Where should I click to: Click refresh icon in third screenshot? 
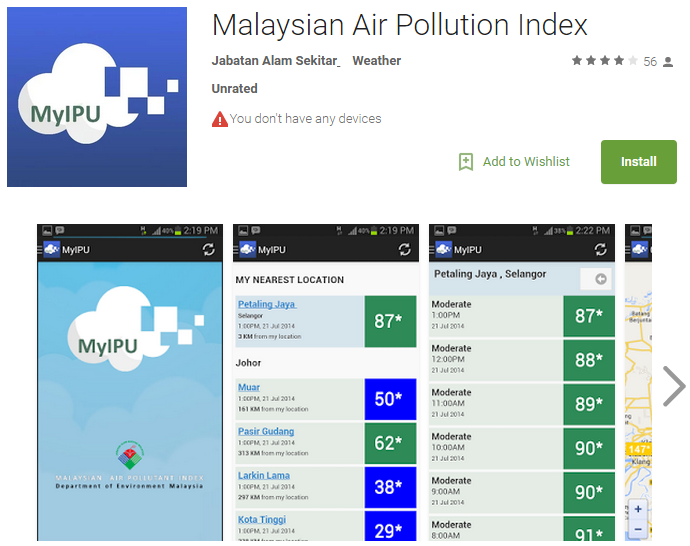(x=600, y=249)
